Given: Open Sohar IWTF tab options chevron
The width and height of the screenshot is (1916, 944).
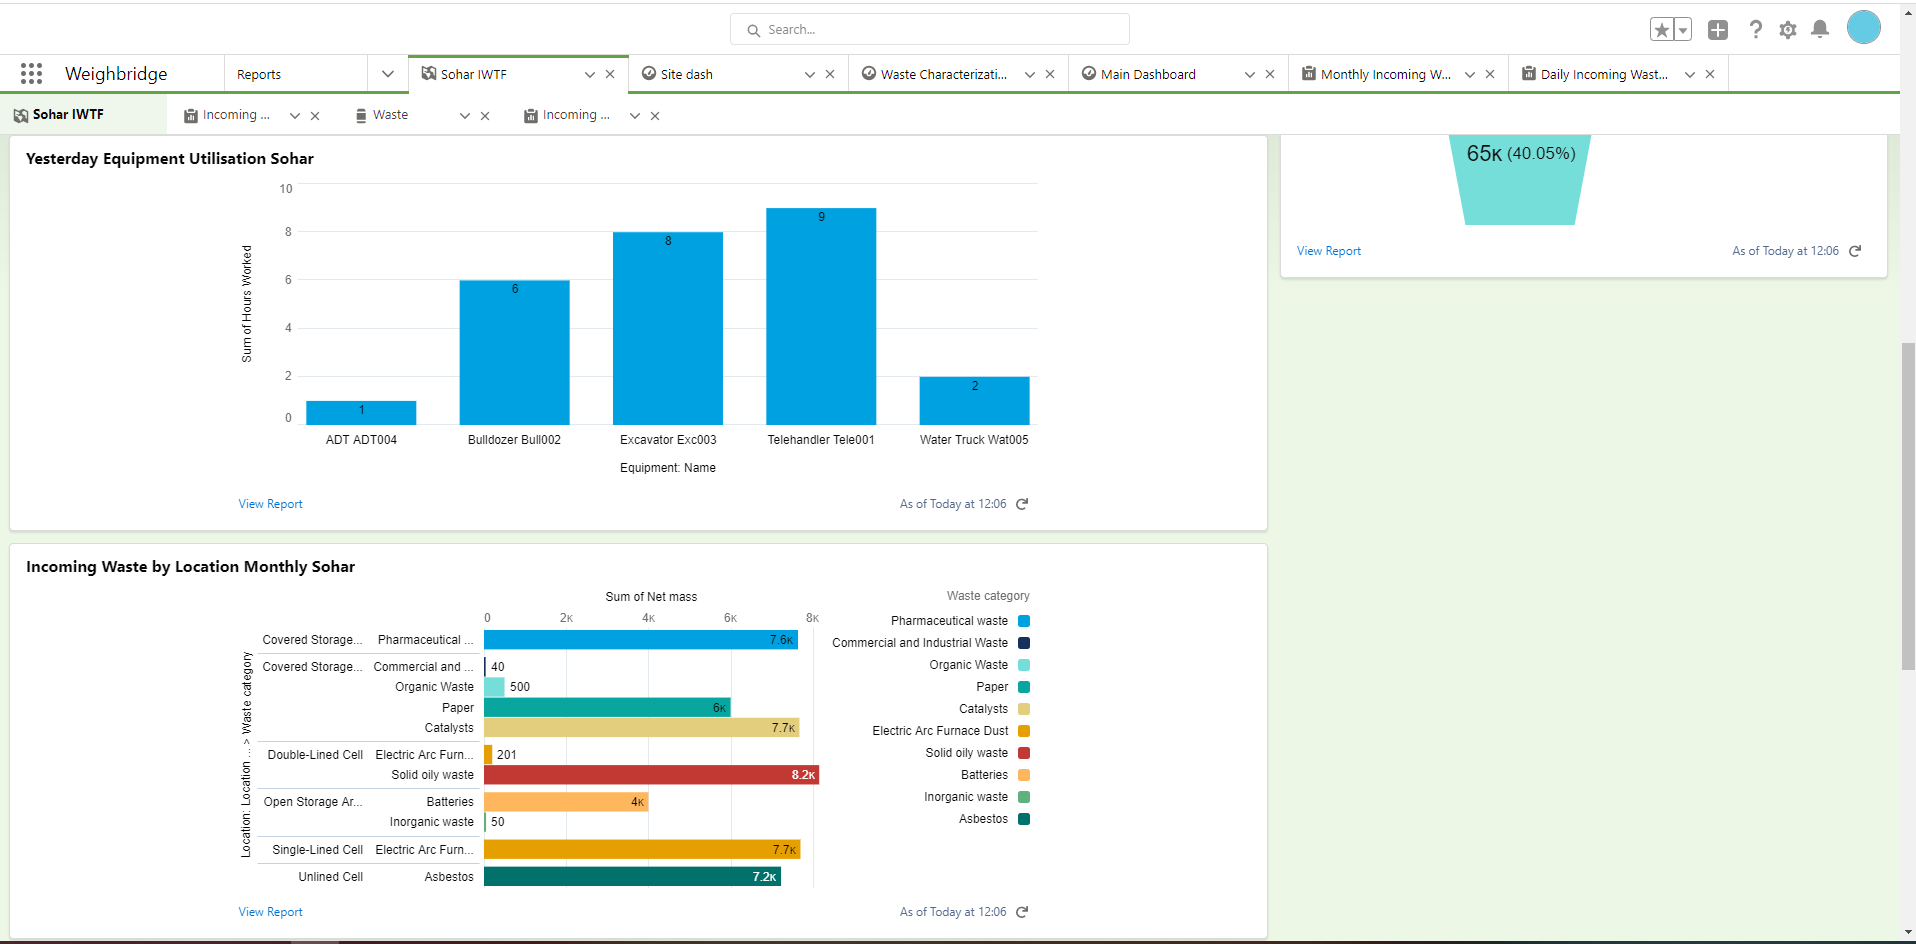Looking at the screenshot, I should (x=590, y=74).
